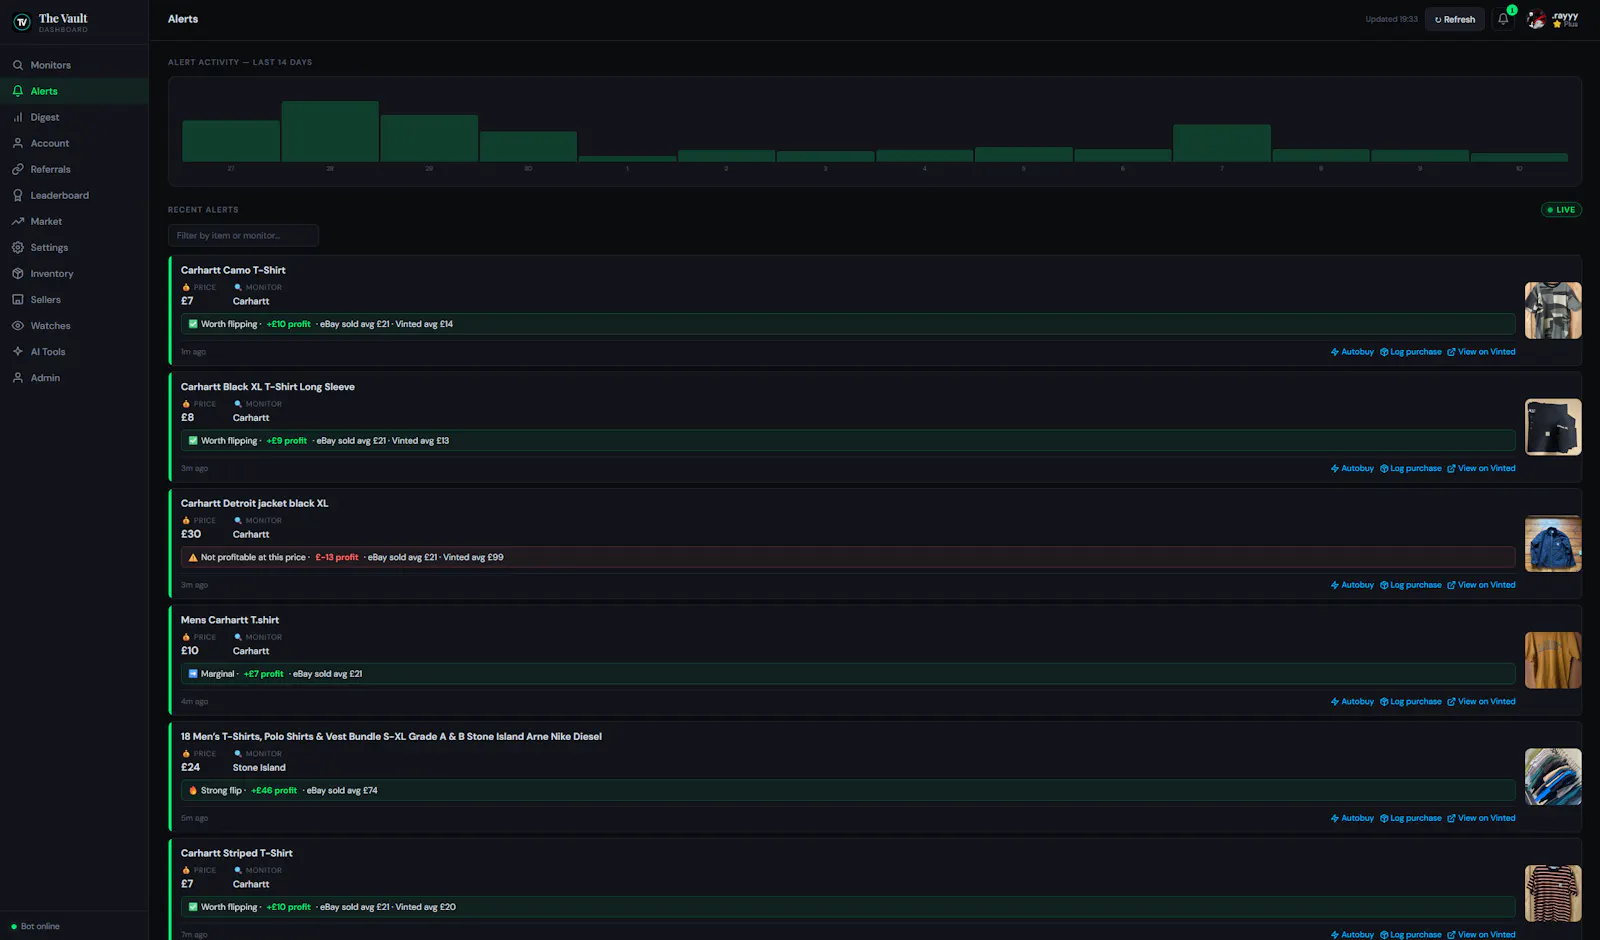Screen dimensions: 1600x940
Task: Click the Marginal arrow icon on Mens Carhartt T.shirt
Action: tap(193, 674)
